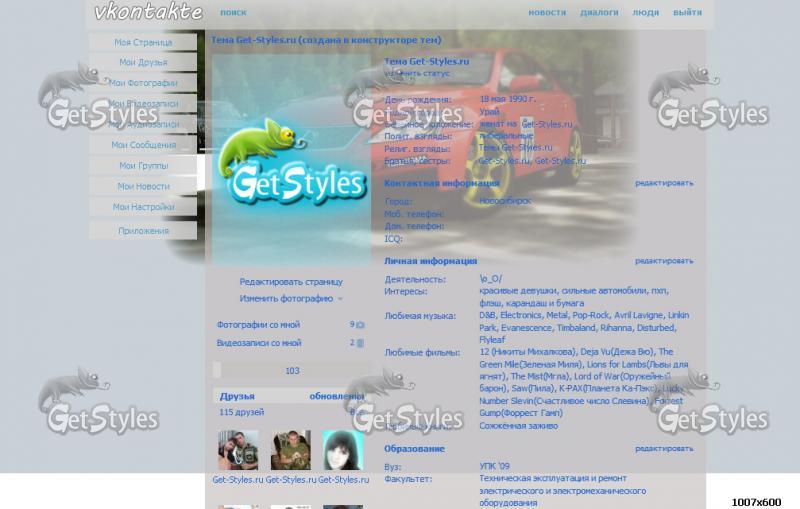Open the second friend's avatar in camouflage

pyautogui.click(x=290, y=450)
